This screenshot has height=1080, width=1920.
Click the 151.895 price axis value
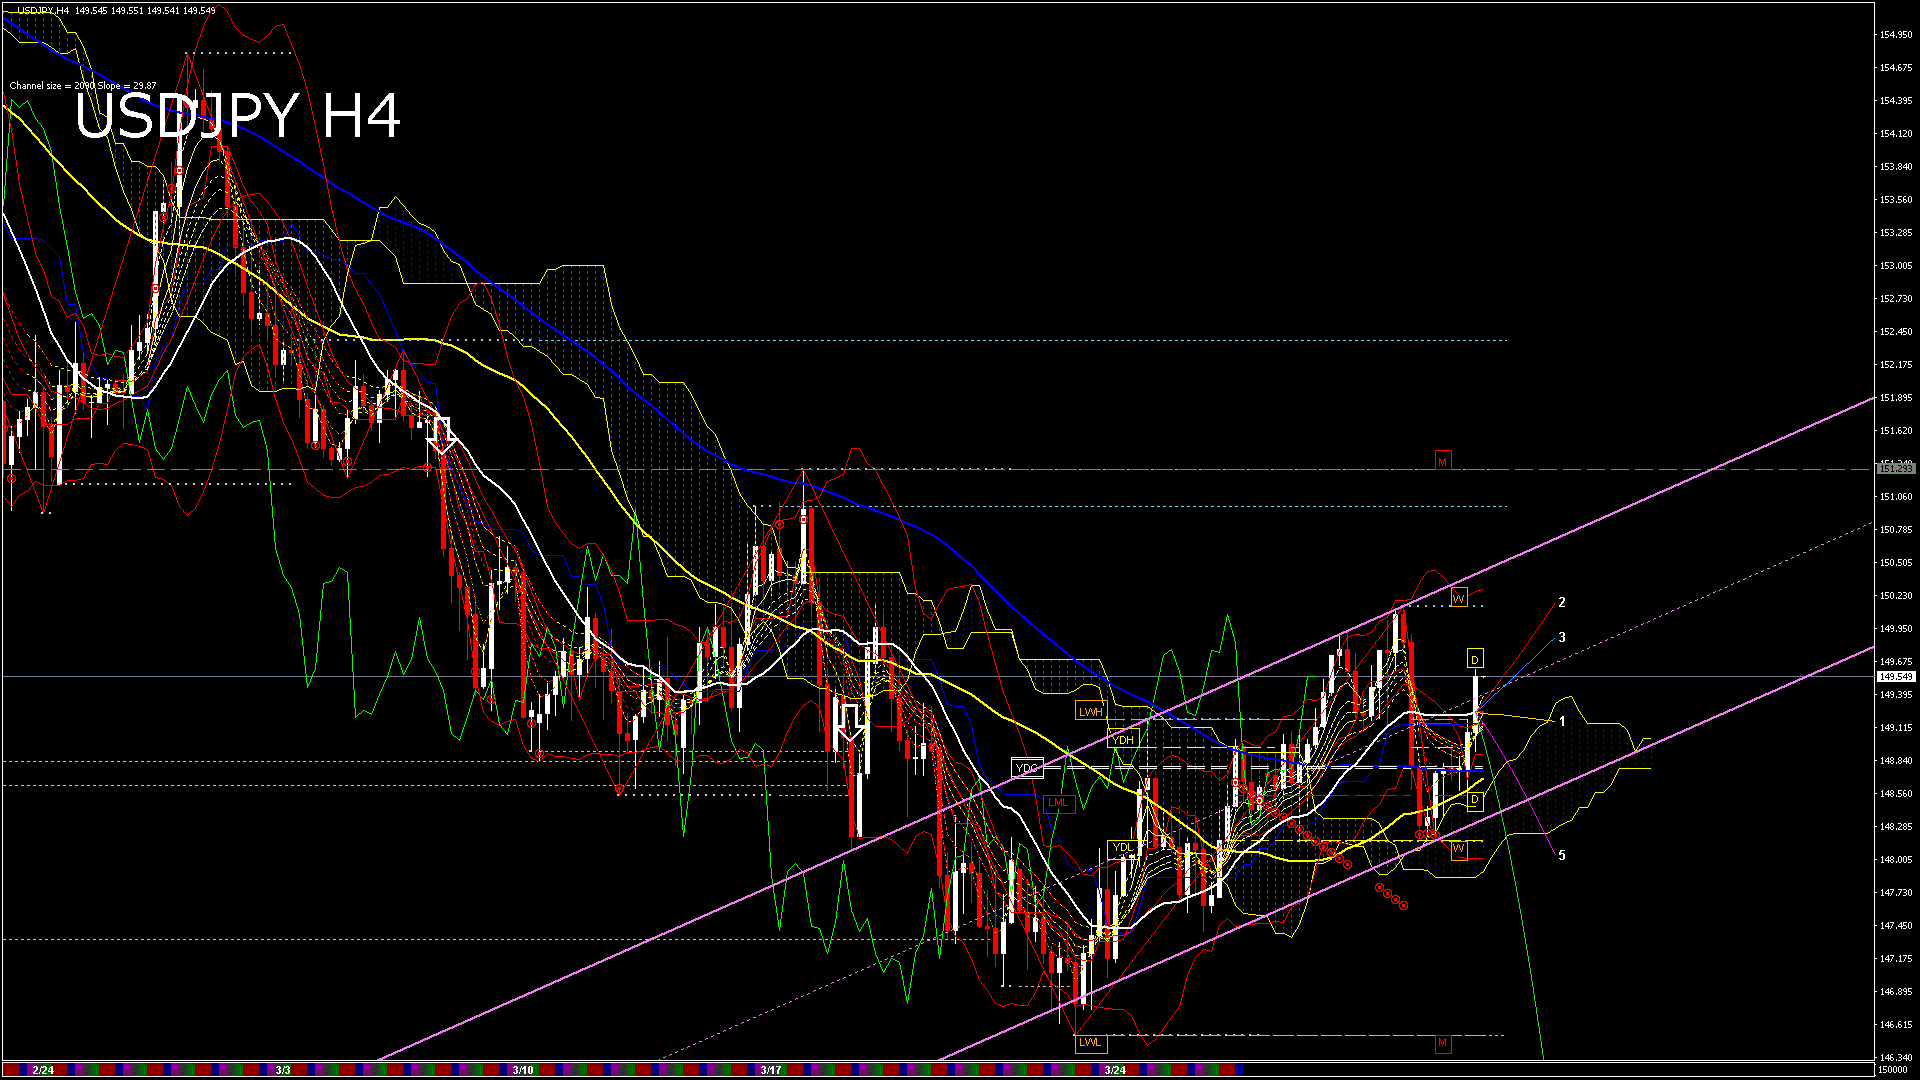(1896, 398)
